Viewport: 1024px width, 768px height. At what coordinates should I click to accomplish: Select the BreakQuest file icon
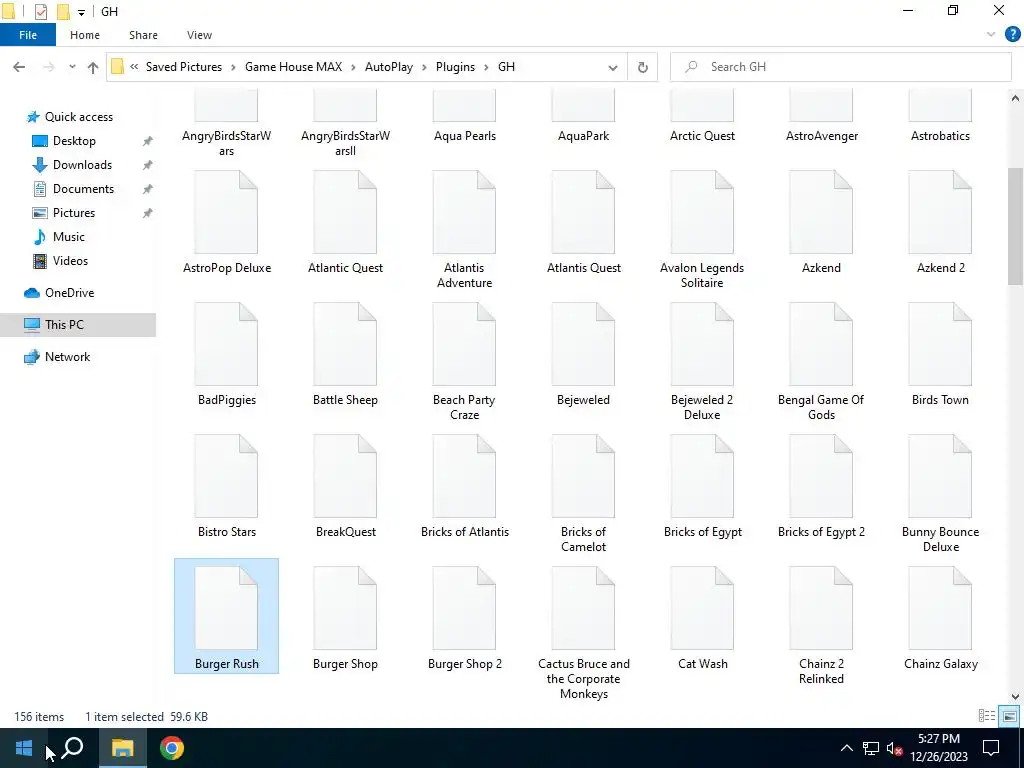pyautogui.click(x=345, y=476)
